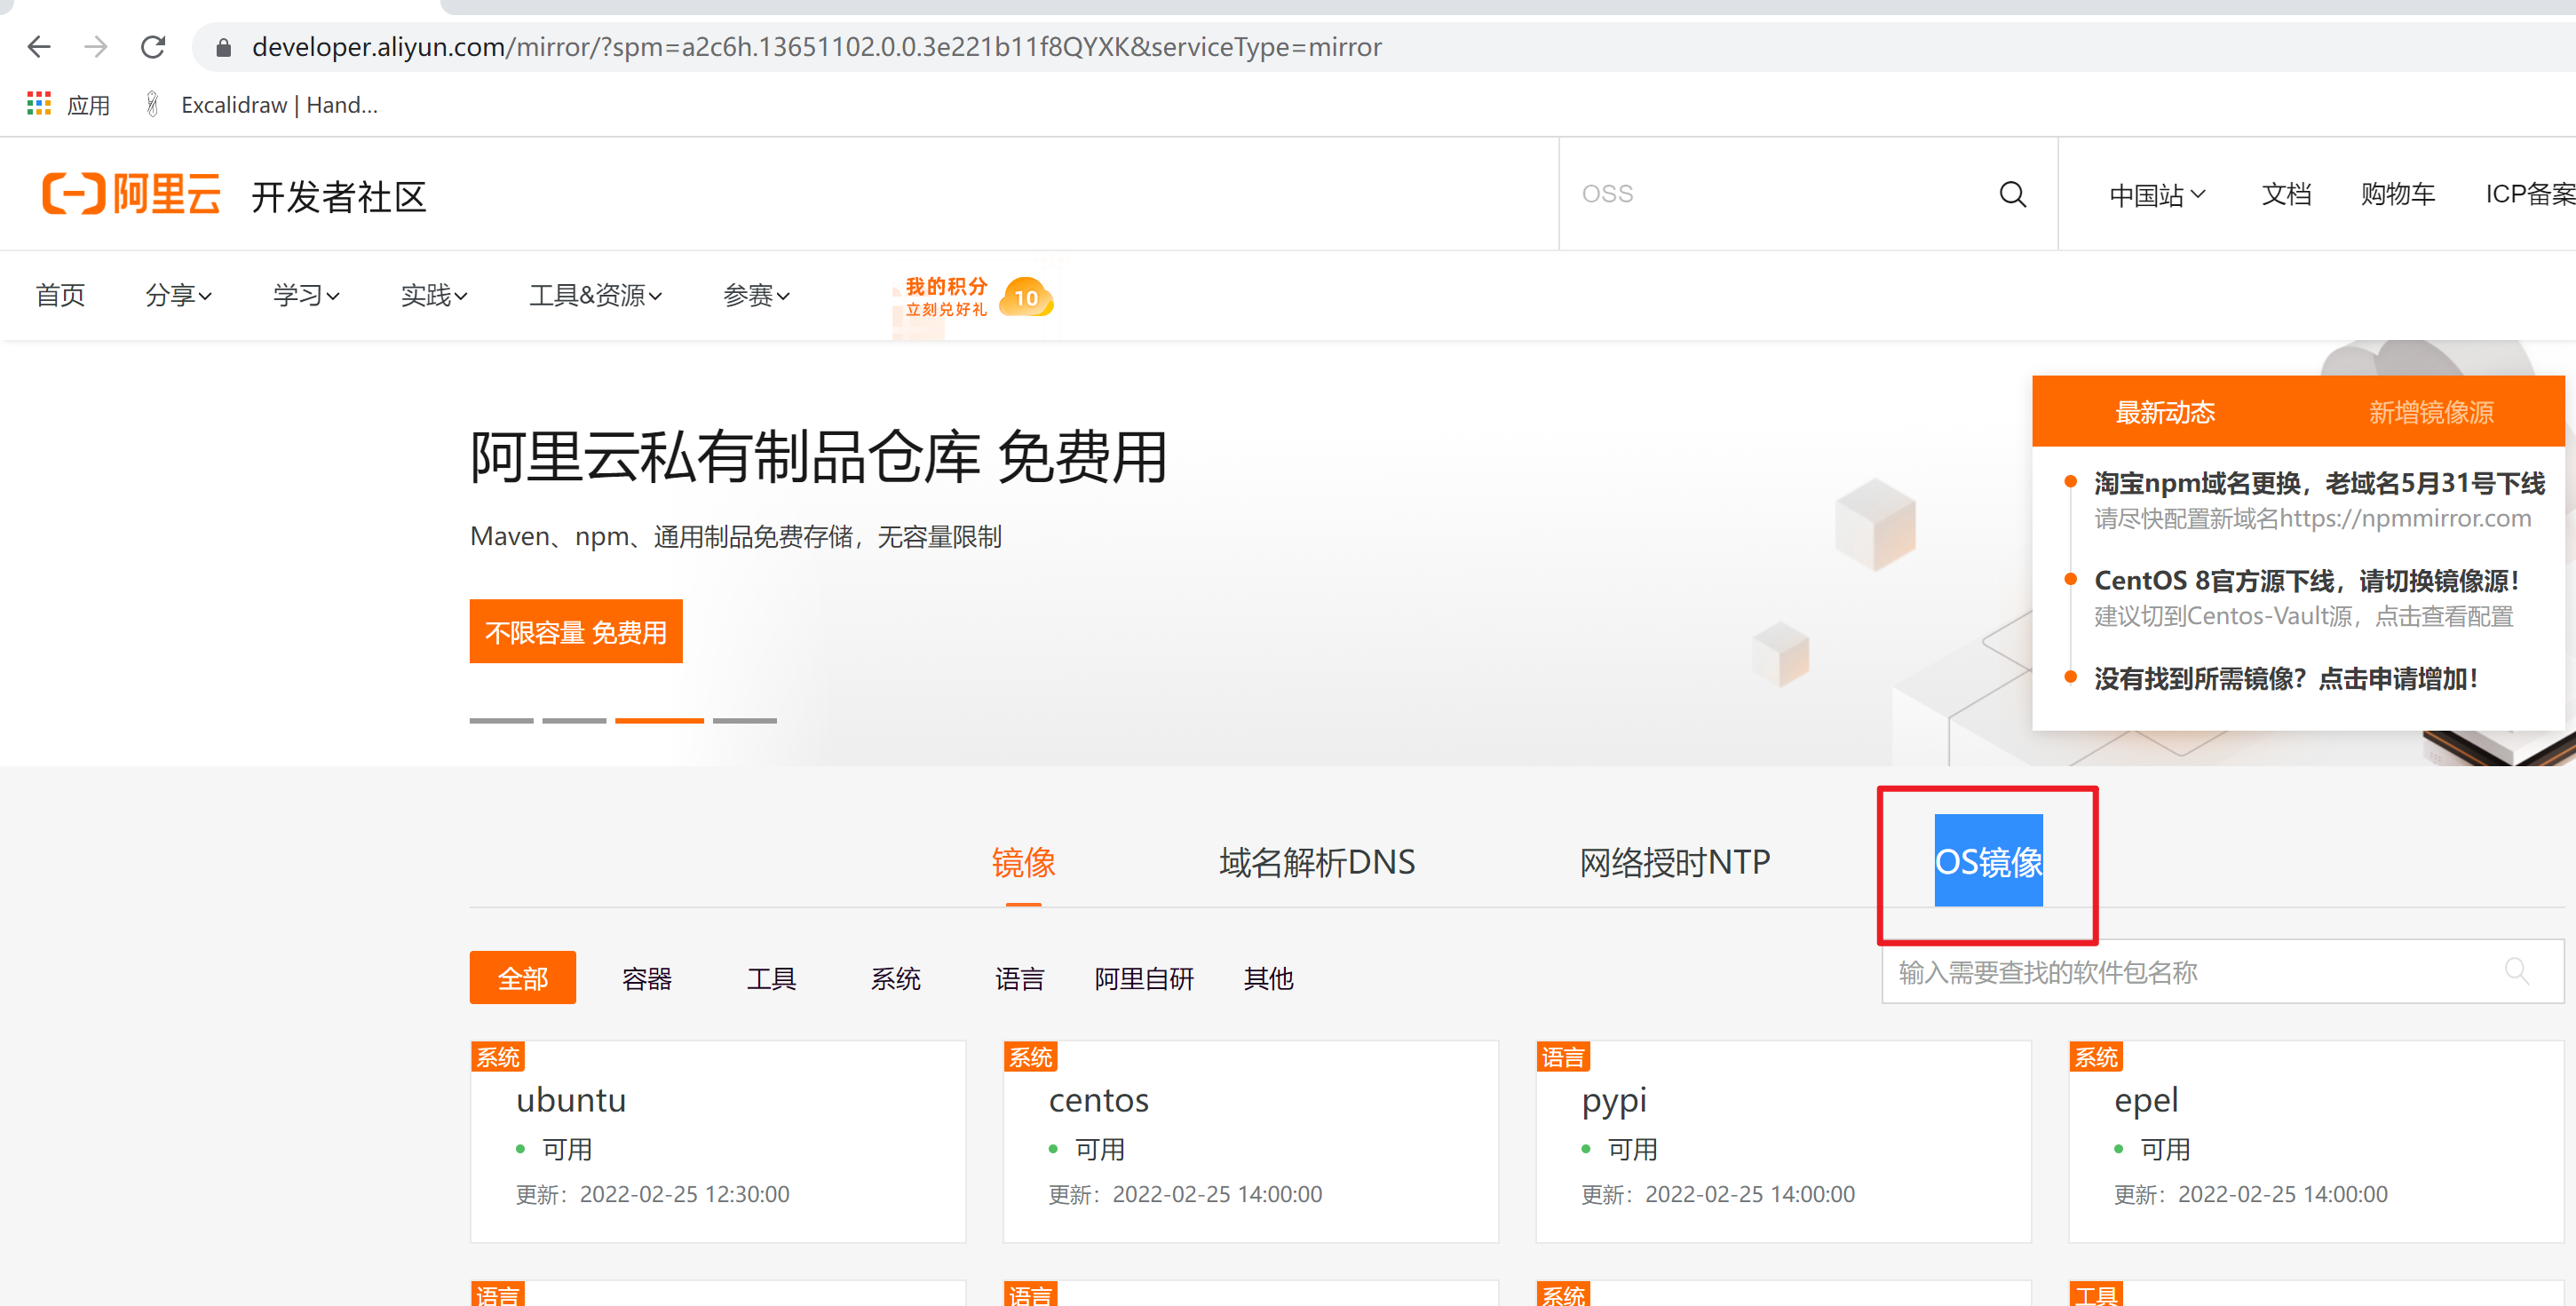Select the fourth banner carousel indicator
The width and height of the screenshot is (2576, 1306).
click(744, 720)
